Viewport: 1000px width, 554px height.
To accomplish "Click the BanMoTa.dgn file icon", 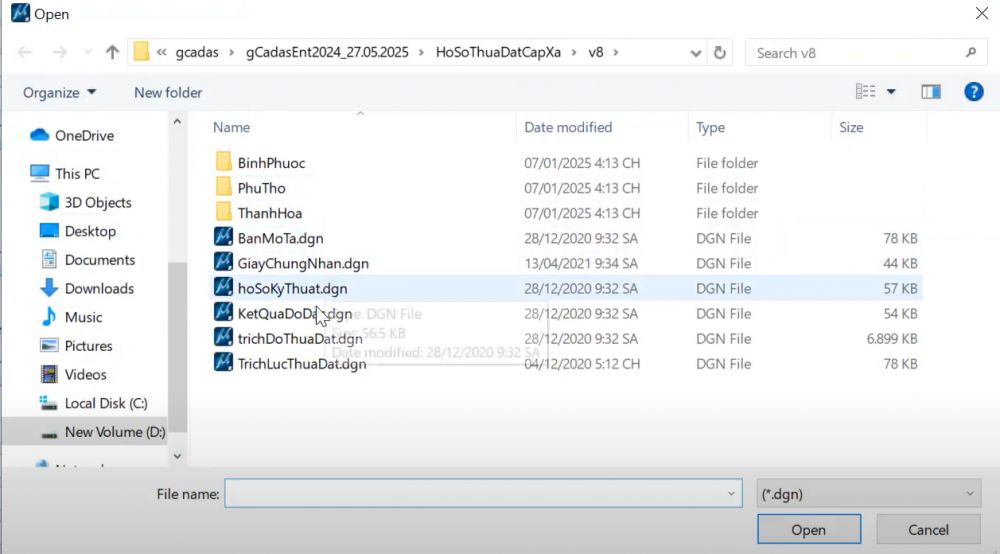I will (223, 238).
